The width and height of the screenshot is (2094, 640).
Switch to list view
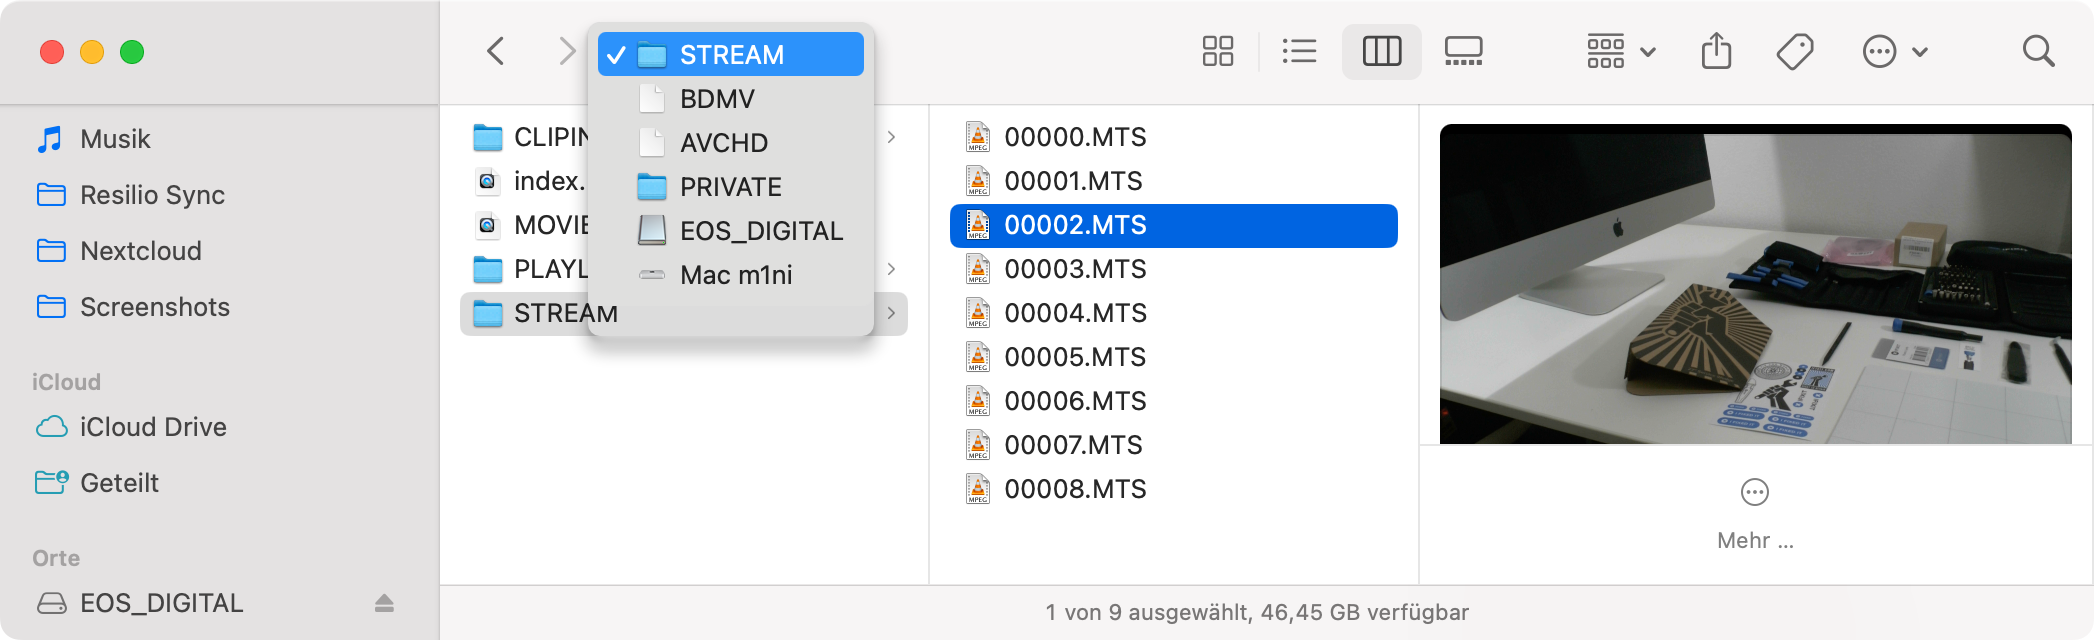tap(1299, 51)
